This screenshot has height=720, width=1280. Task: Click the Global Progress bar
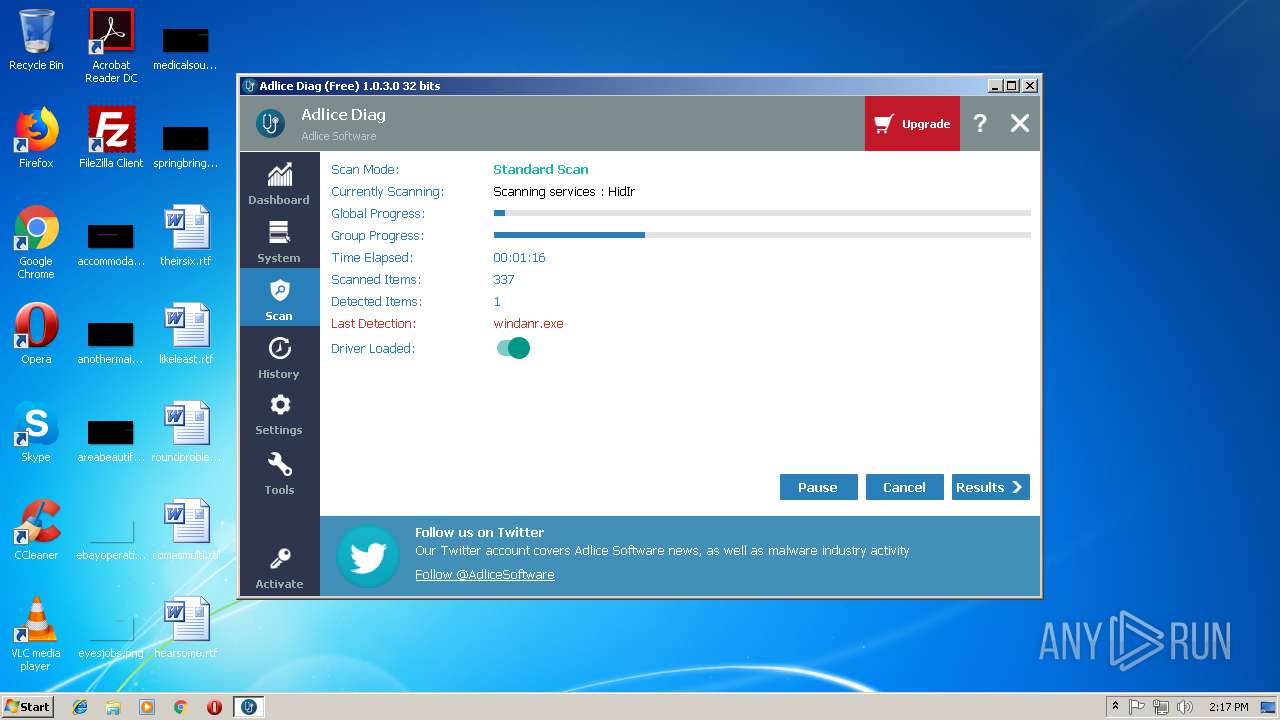point(762,213)
